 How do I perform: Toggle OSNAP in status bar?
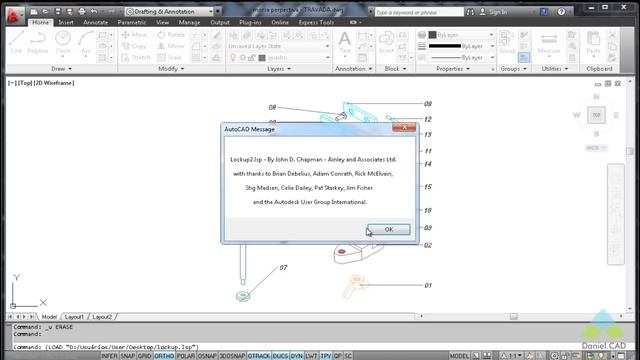point(207,356)
